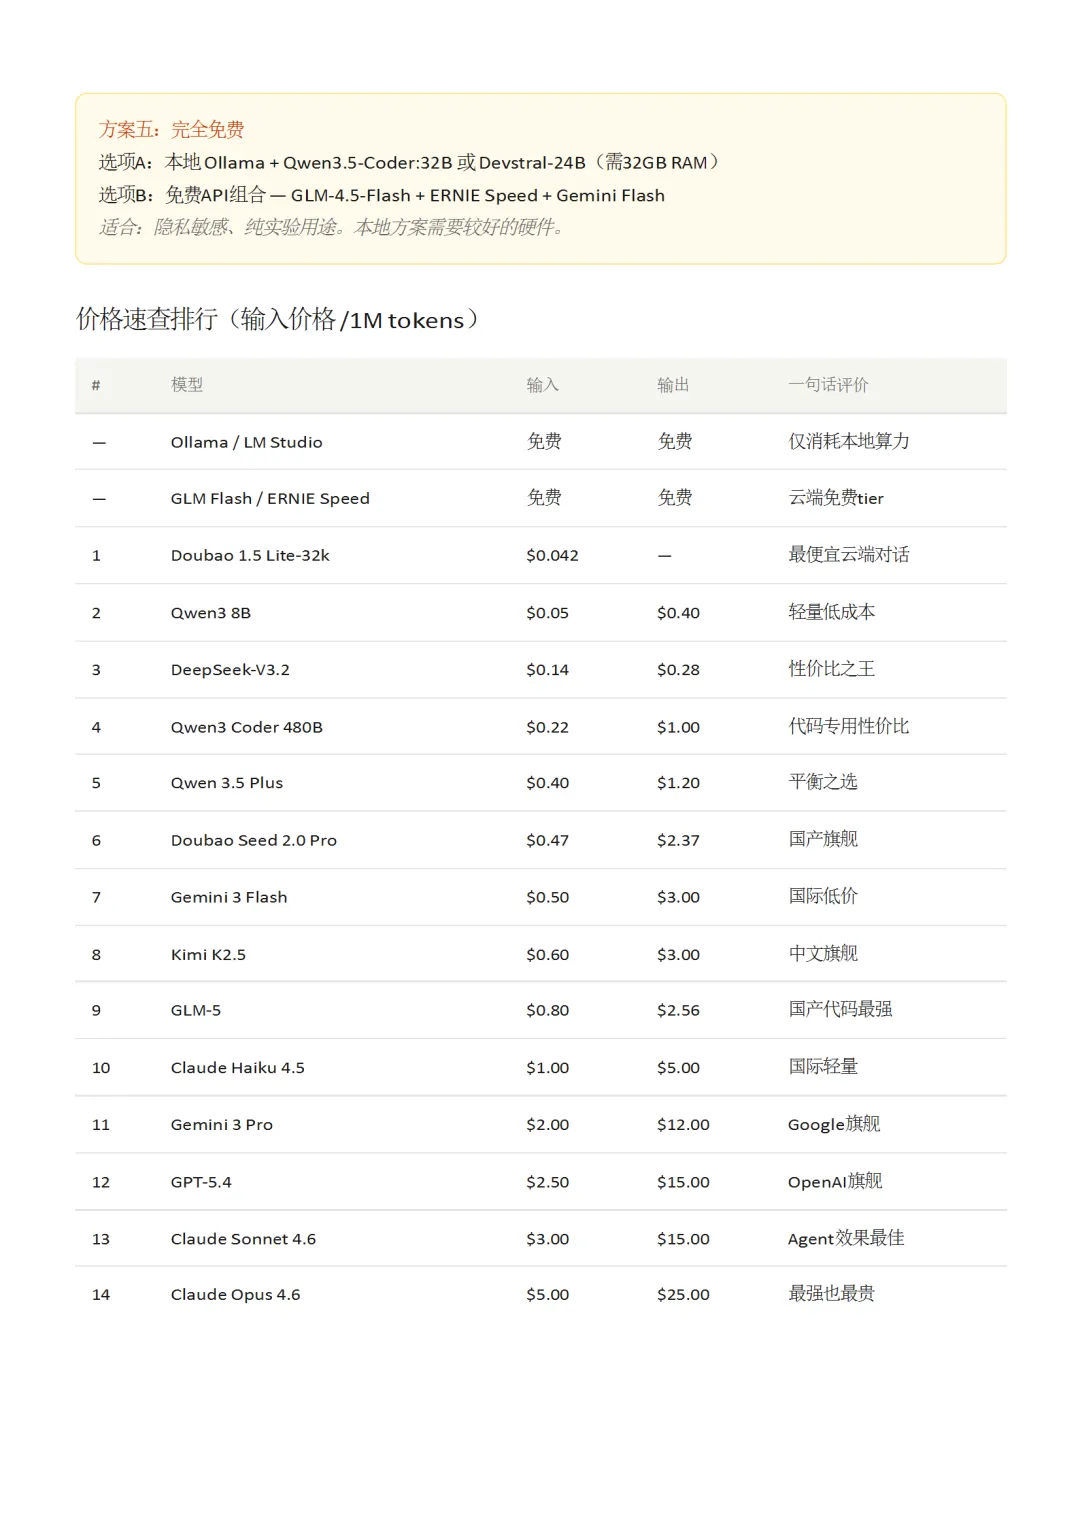Click the "$0.05" input price
1080x1528 pixels.
[x=547, y=613]
